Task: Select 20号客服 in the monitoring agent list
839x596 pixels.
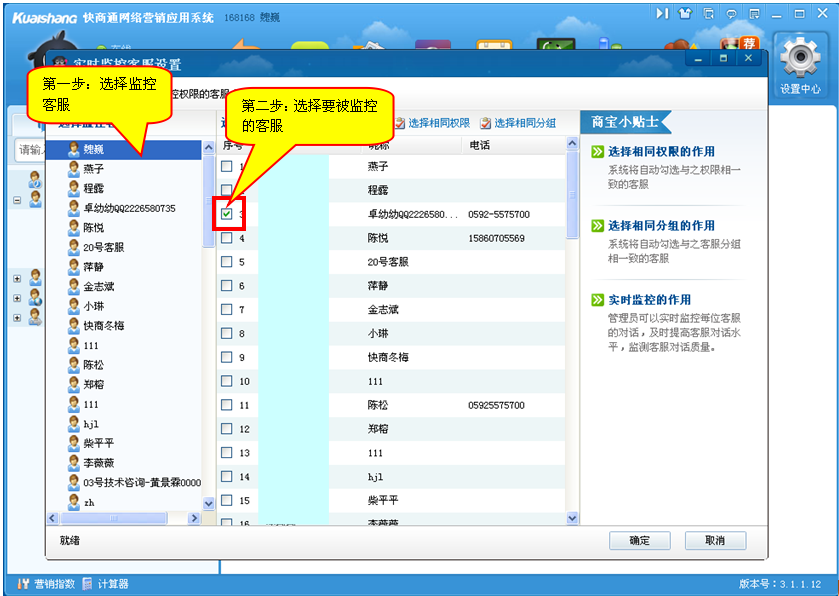Action: tap(103, 247)
